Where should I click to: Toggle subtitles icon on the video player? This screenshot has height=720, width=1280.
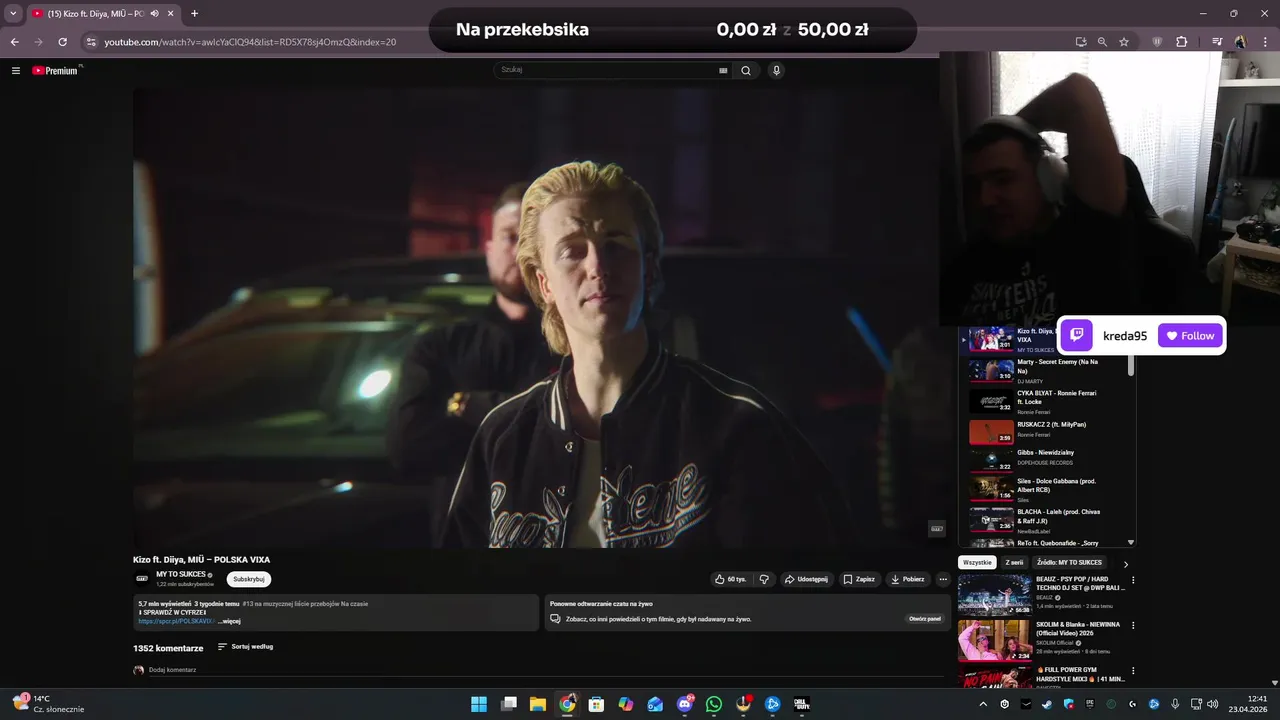click(x=936, y=528)
